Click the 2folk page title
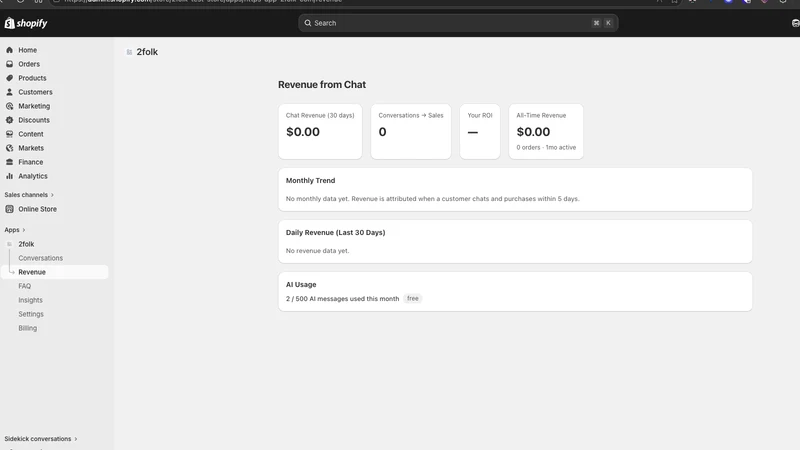 click(147, 52)
